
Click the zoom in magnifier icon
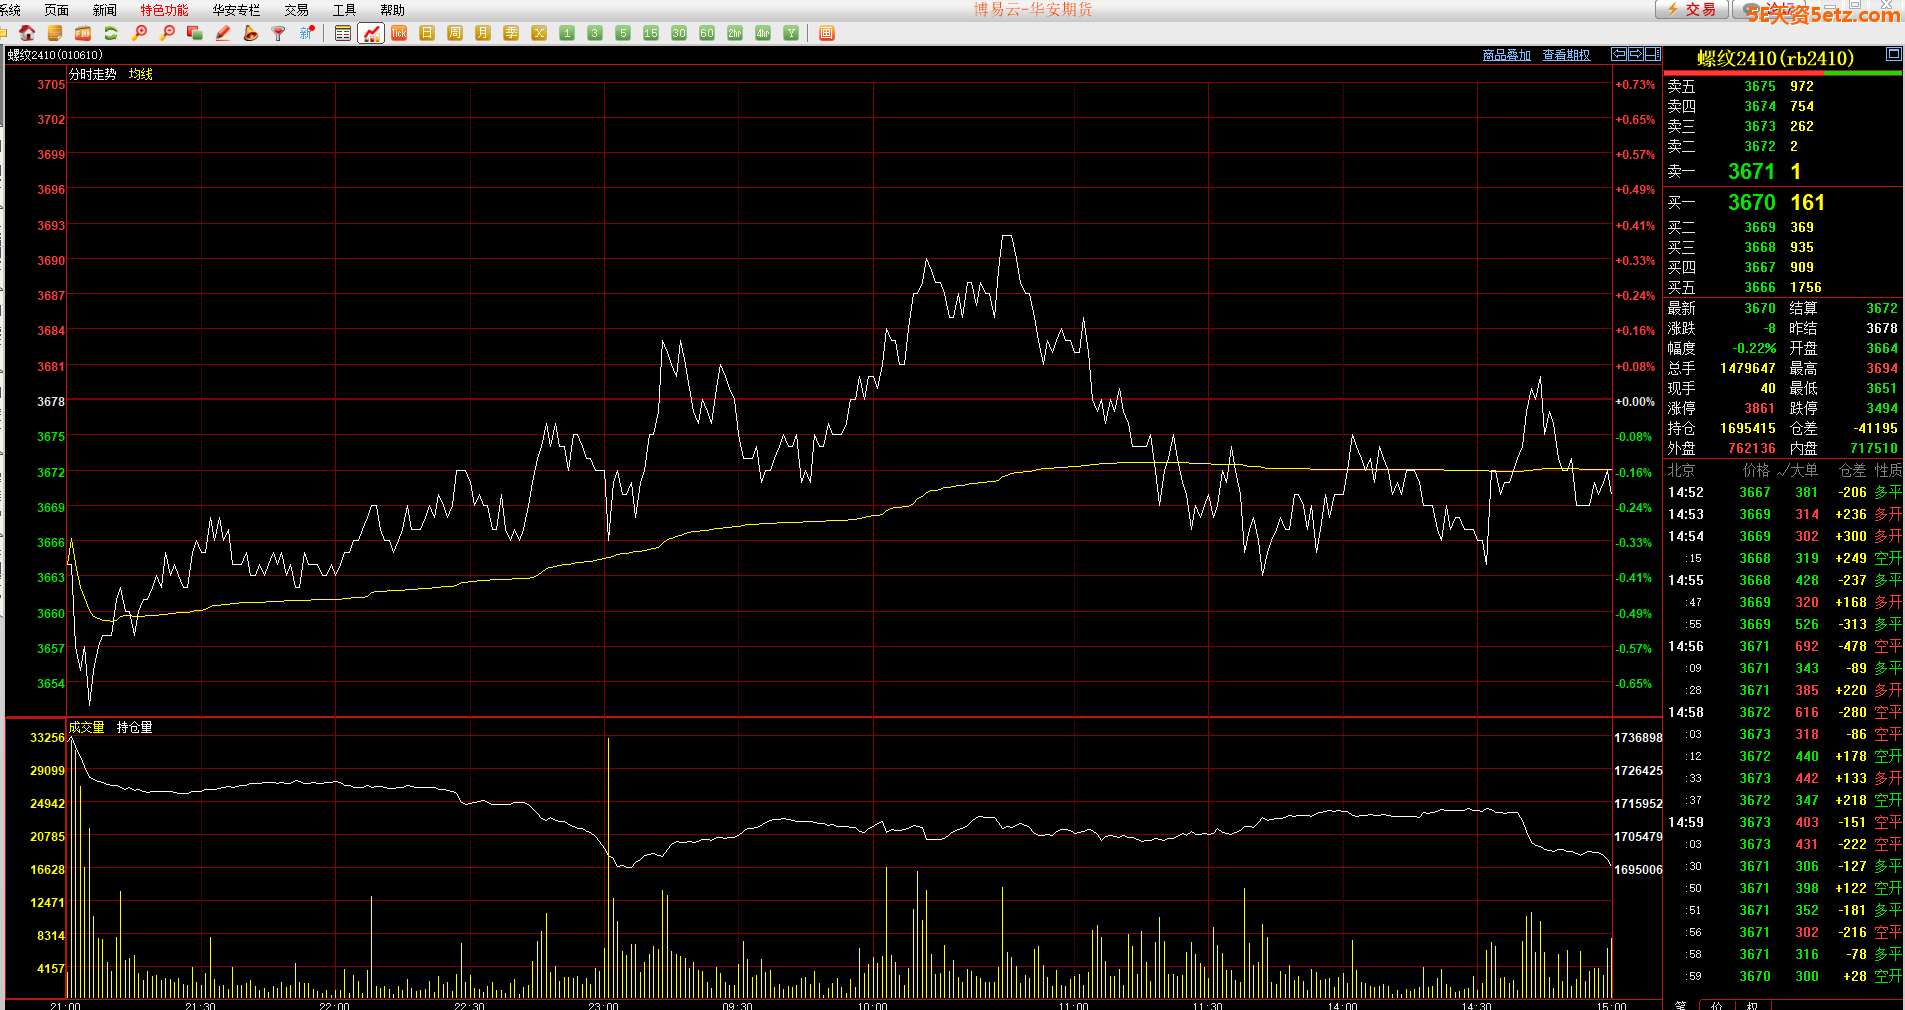tap(139, 33)
